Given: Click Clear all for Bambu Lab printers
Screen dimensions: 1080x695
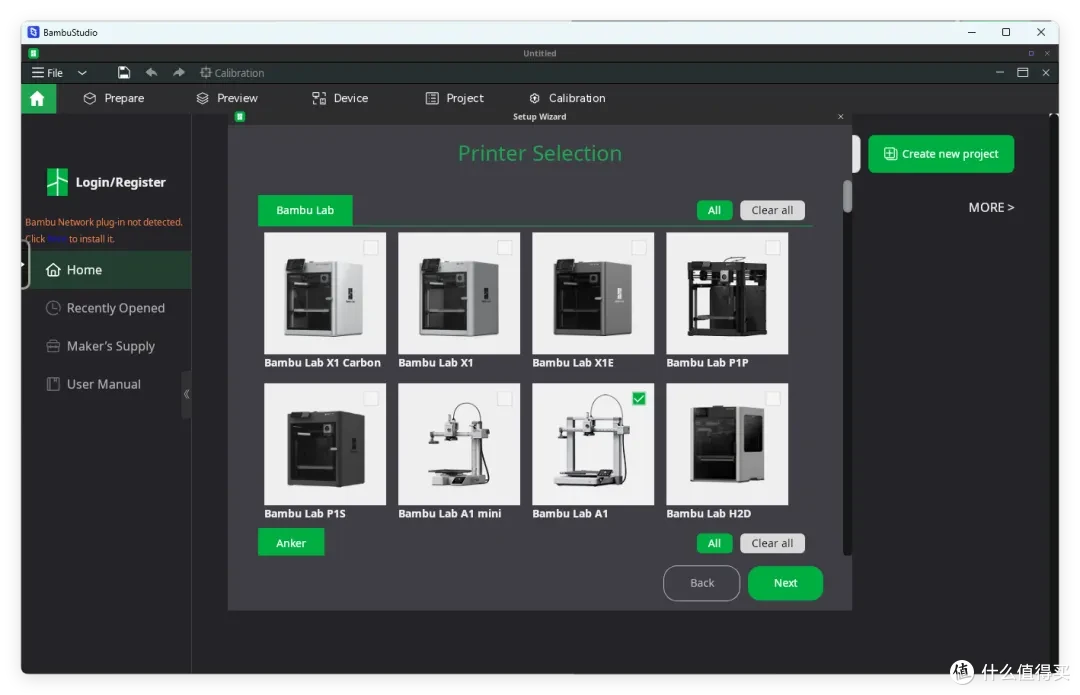Looking at the screenshot, I should point(772,210).
